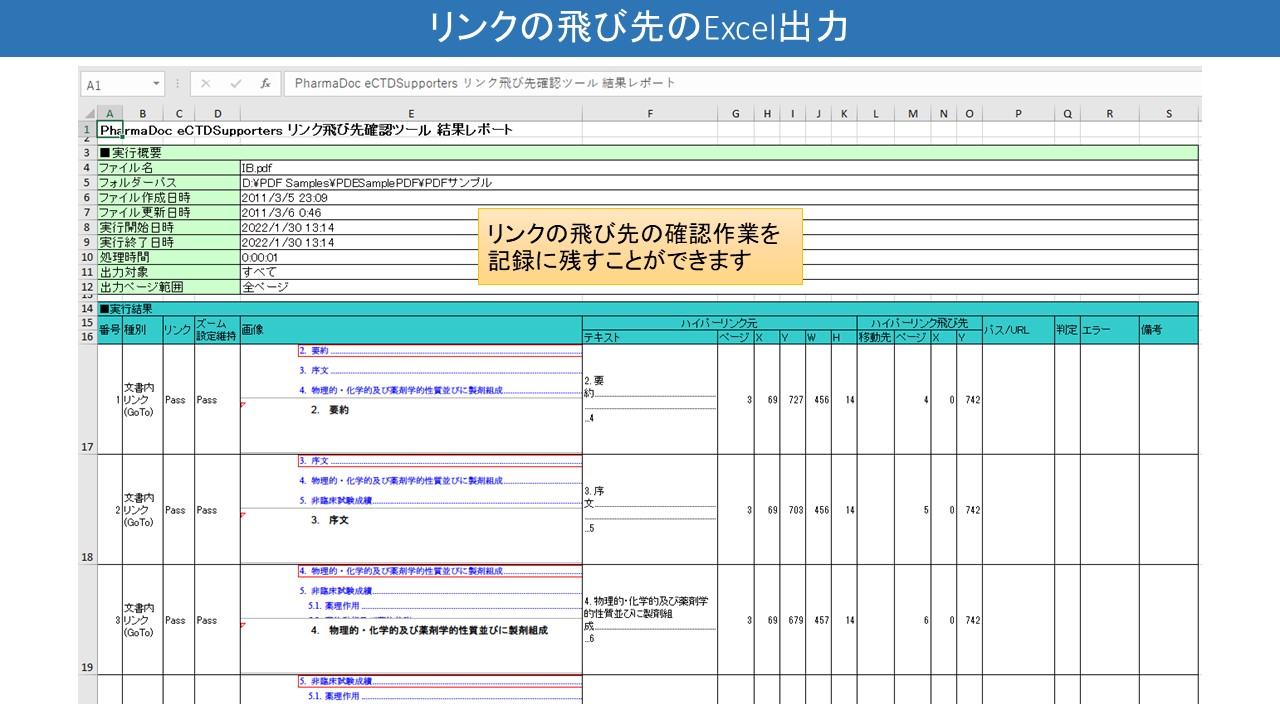The image size is (1280, 720).
Task: Select column F header
Action: click(649, 114)
